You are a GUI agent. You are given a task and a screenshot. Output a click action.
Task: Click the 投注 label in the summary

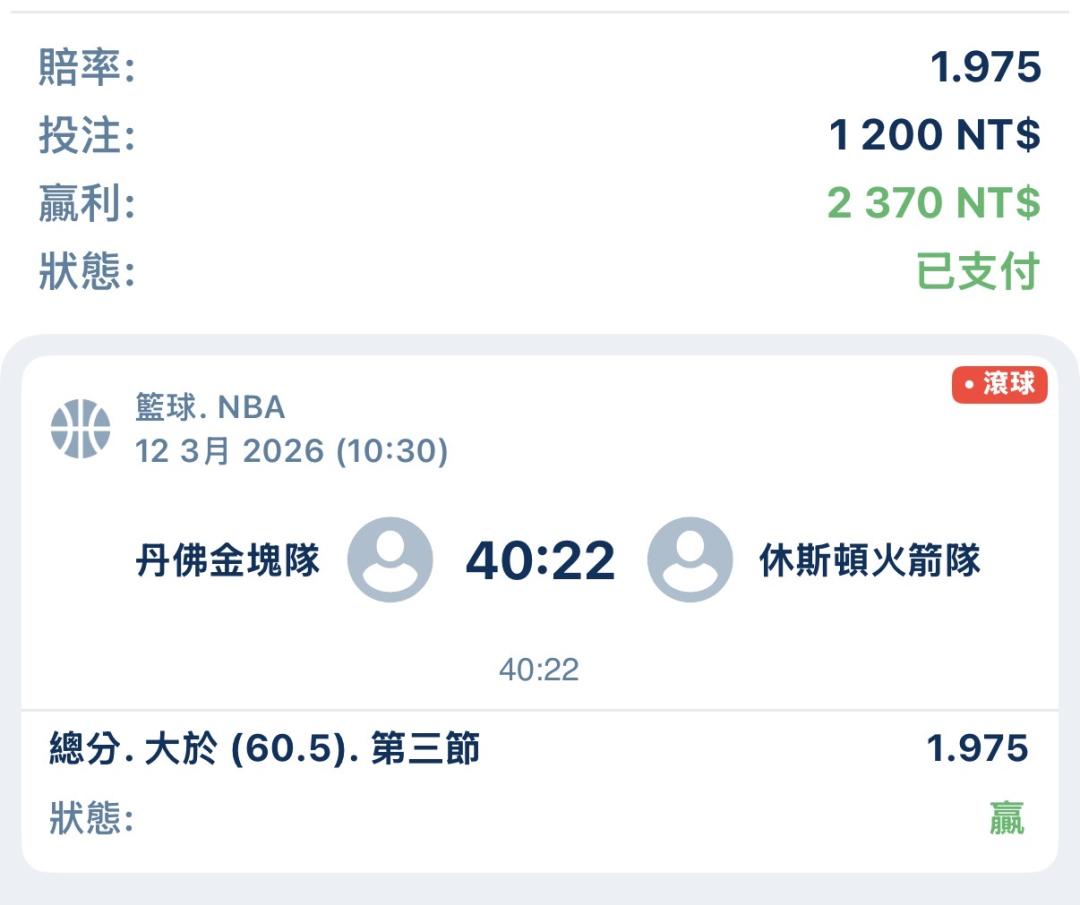point(87,136)
